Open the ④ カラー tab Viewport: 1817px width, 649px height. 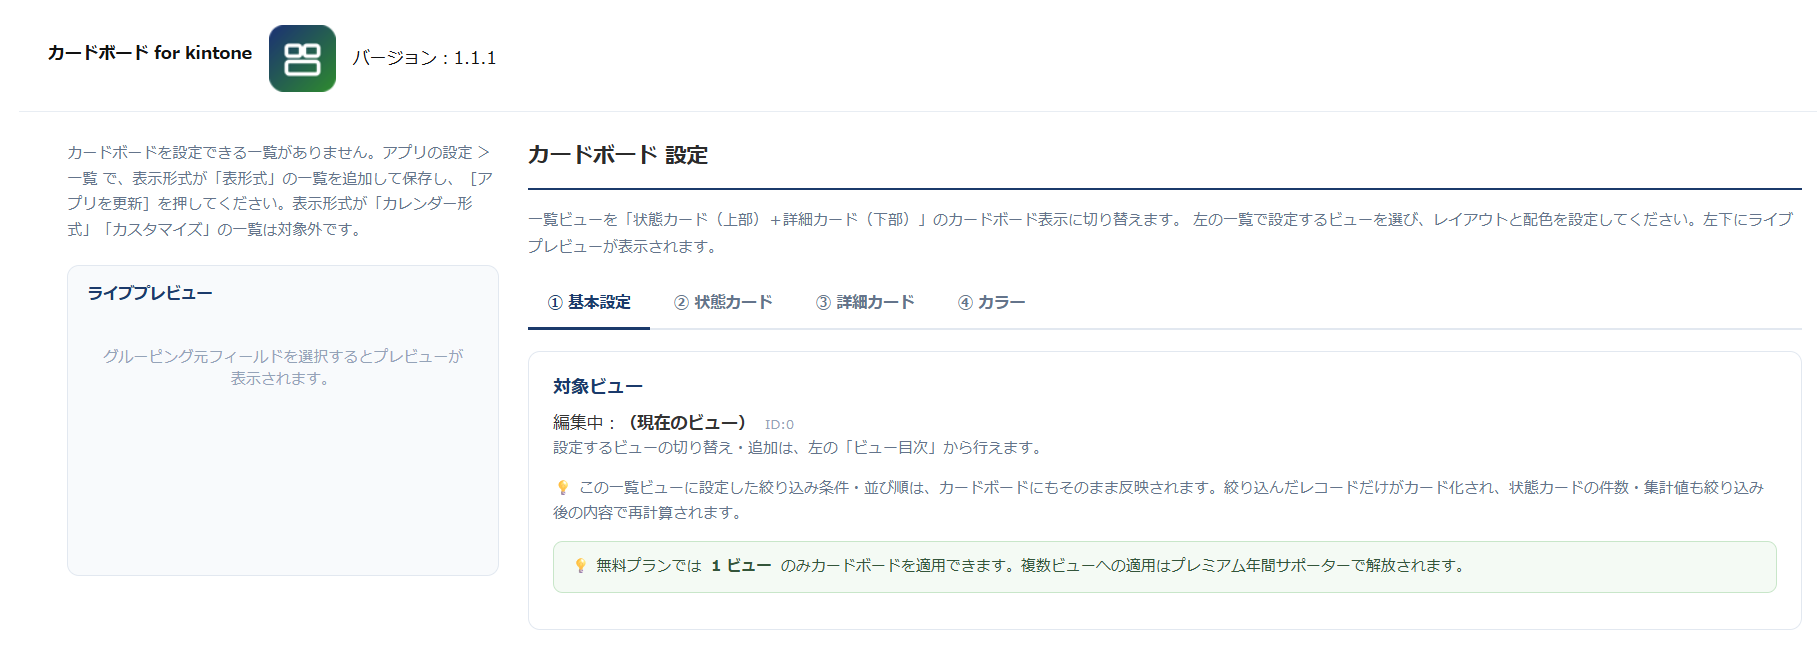(x=991, y=302)
